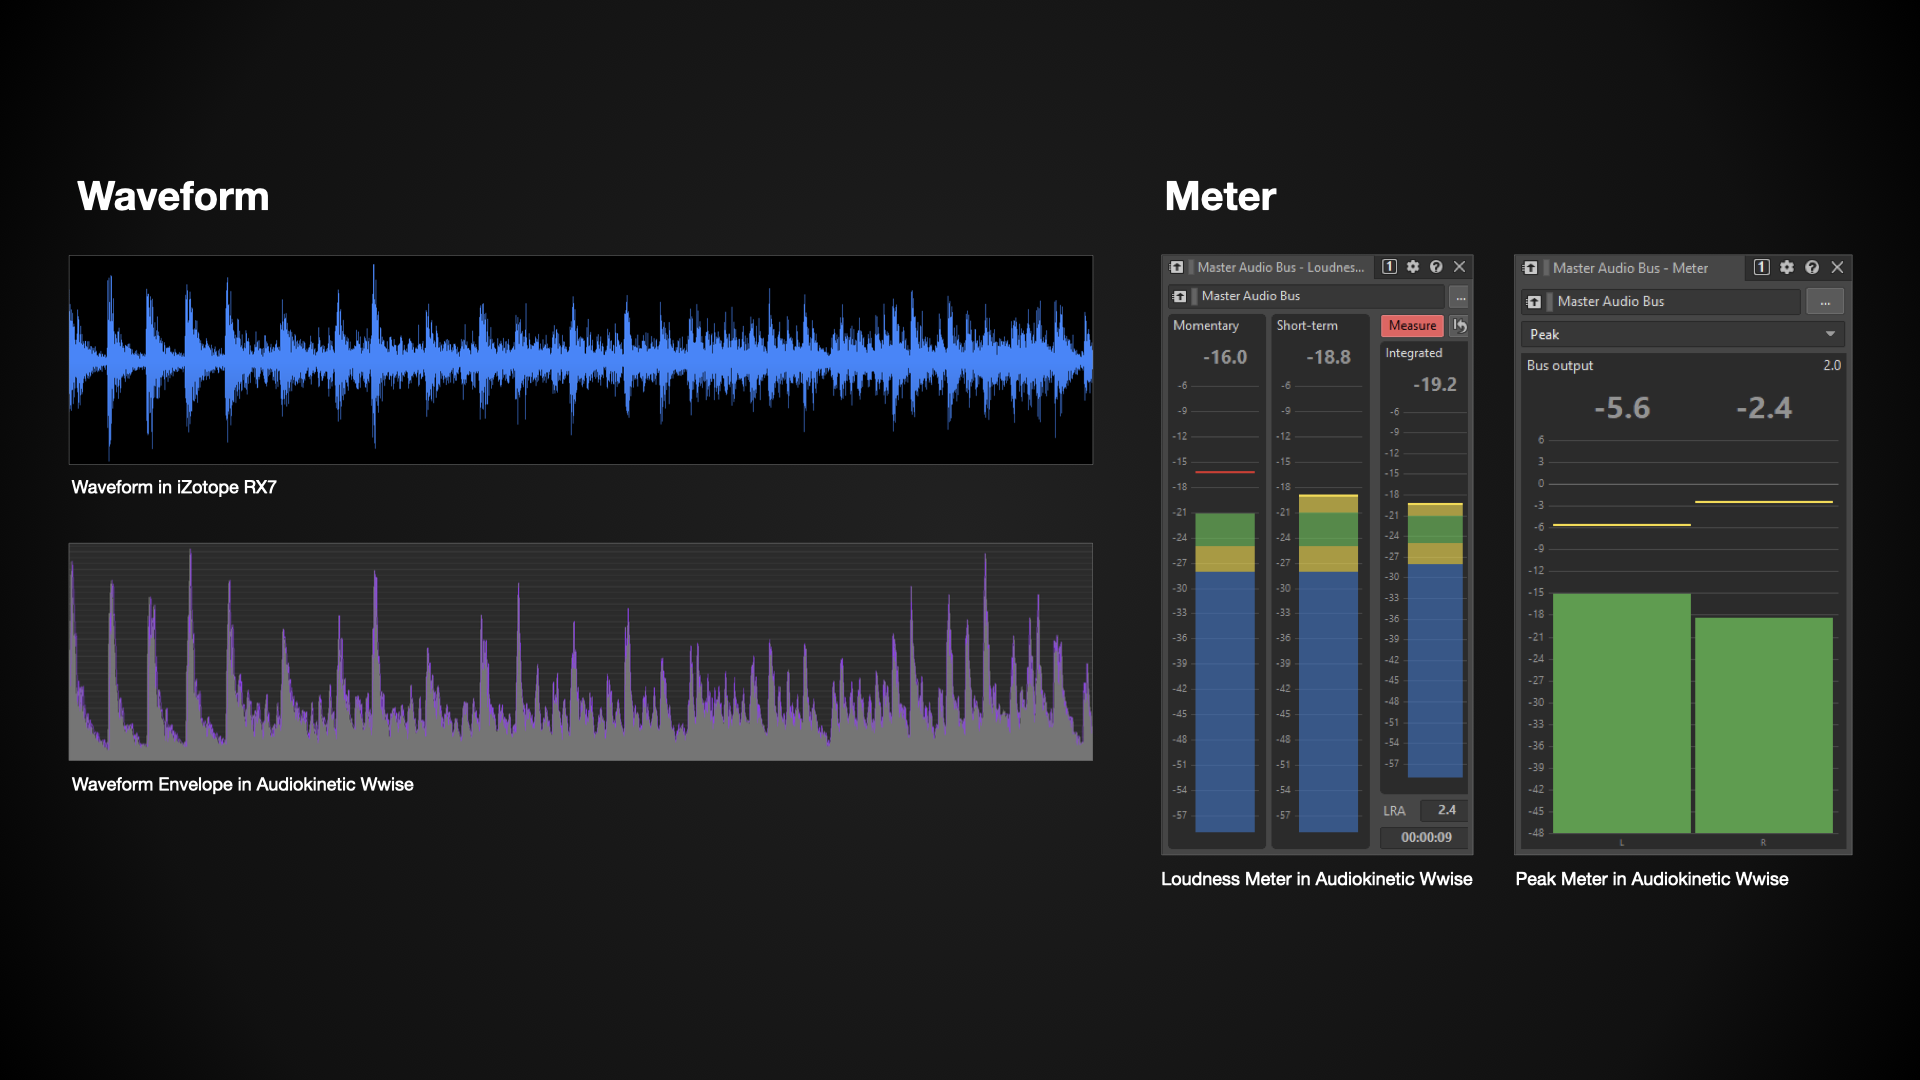Viewport: 1920px width, 1080px height.
Task: Click bus icon beside Master Audio Bus in Meter panel
Action: coord(1534,302)
